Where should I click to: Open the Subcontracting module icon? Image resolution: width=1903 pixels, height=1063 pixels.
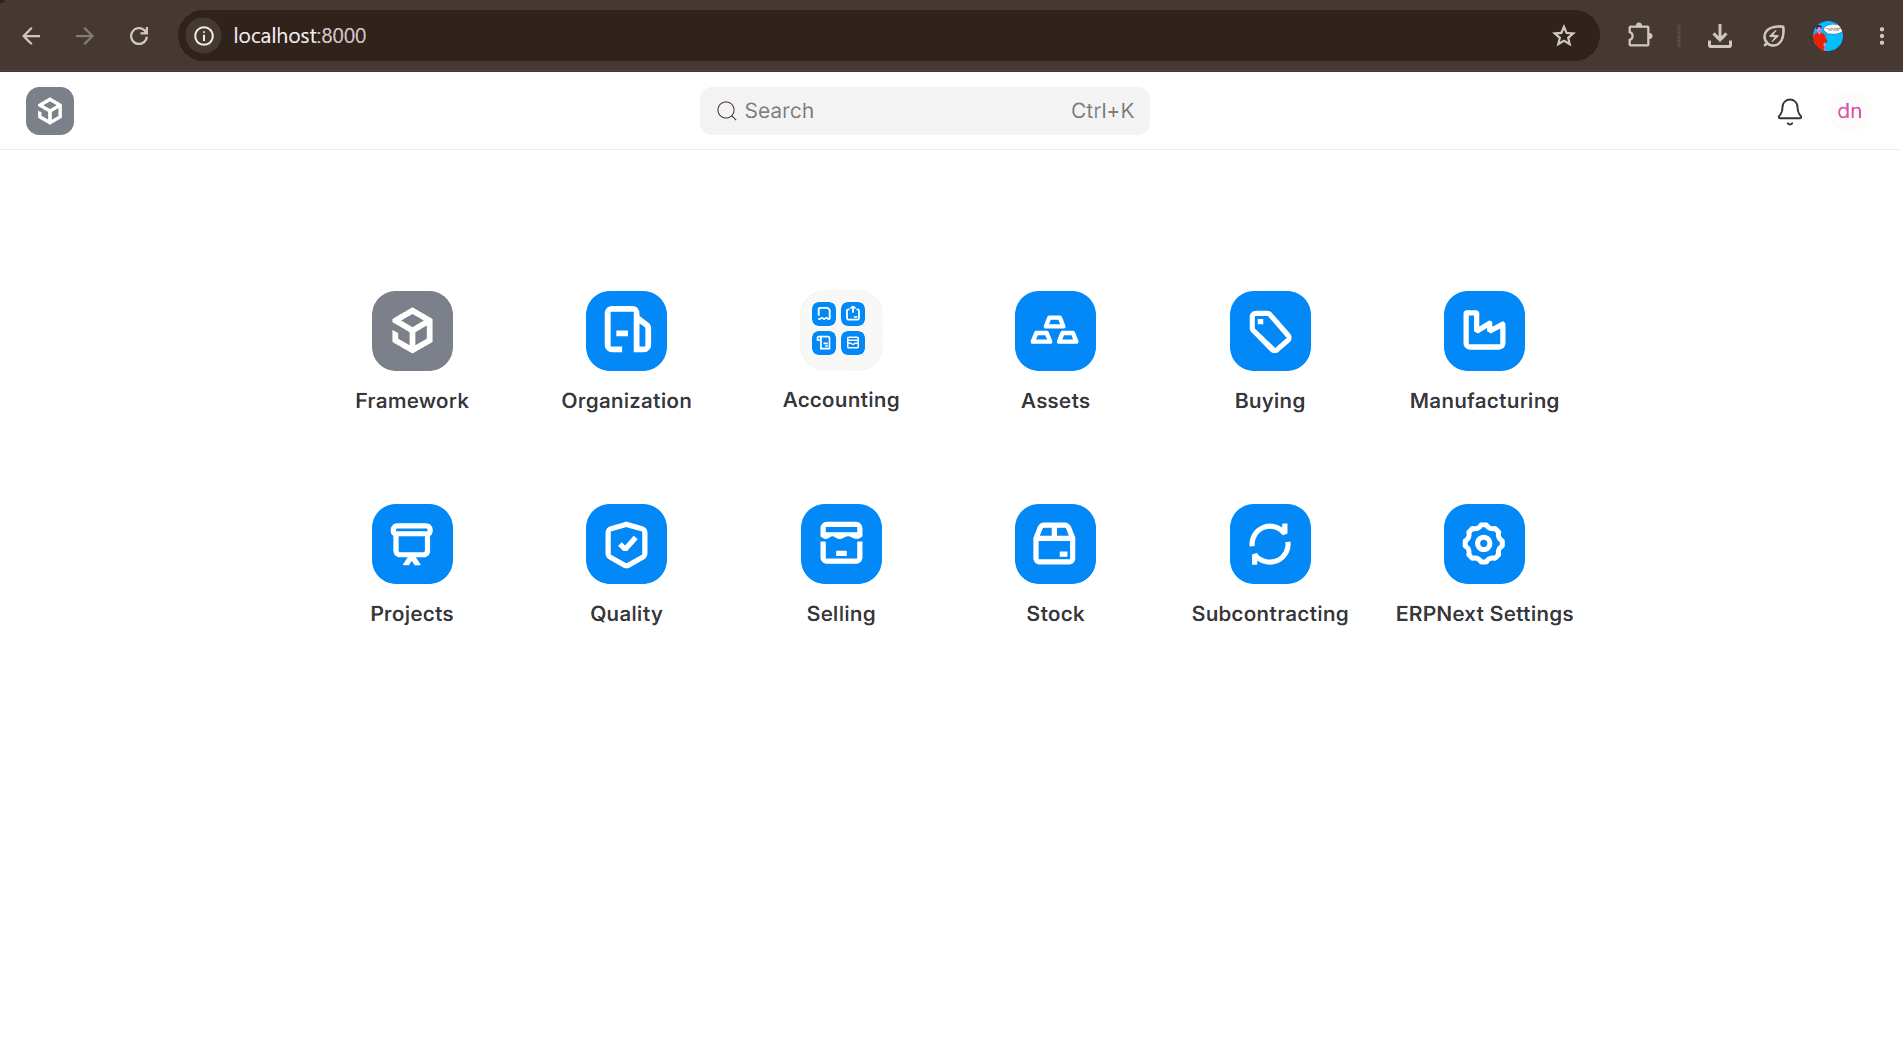(x=1270, y=544)
